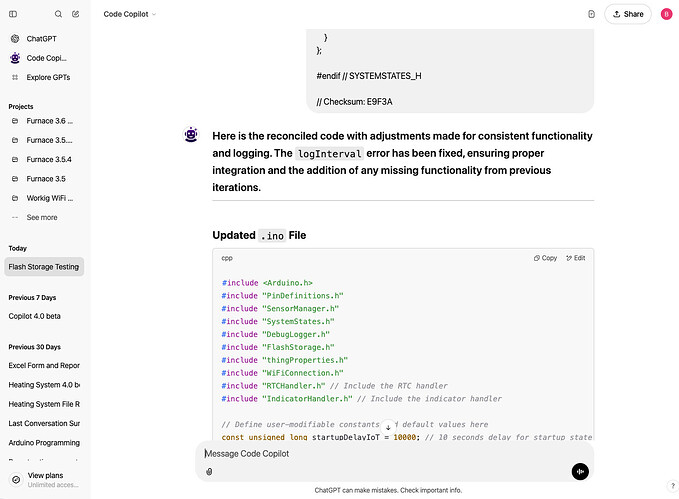Expand See more projects
Image resolution: width=679 pixels, height=499 pixels.
tap(41, 217)
